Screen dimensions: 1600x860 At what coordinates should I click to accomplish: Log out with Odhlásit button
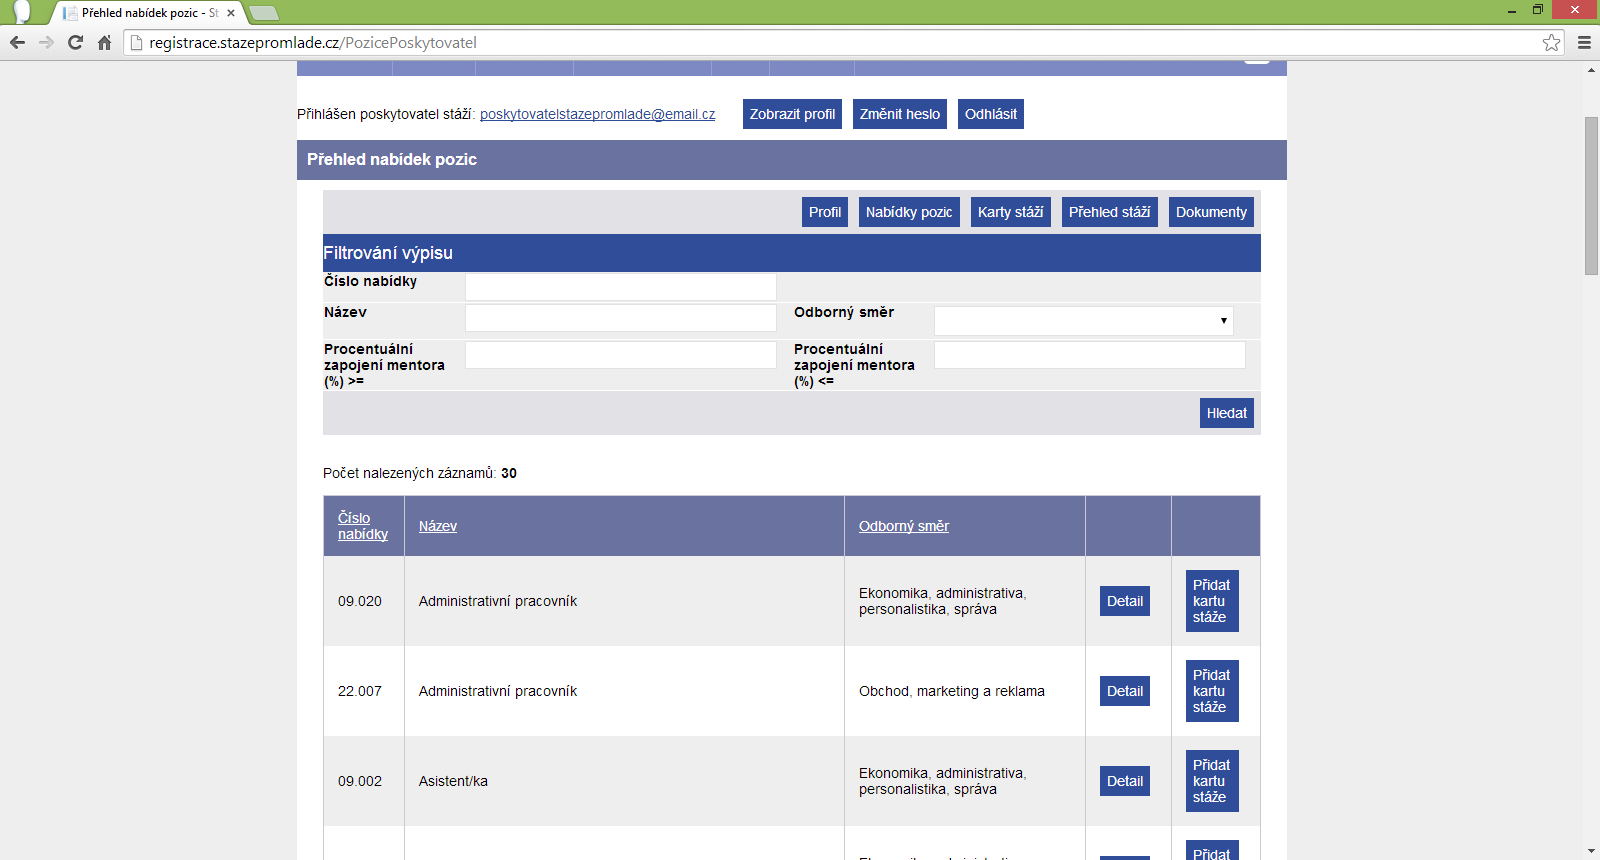(991, 114)
